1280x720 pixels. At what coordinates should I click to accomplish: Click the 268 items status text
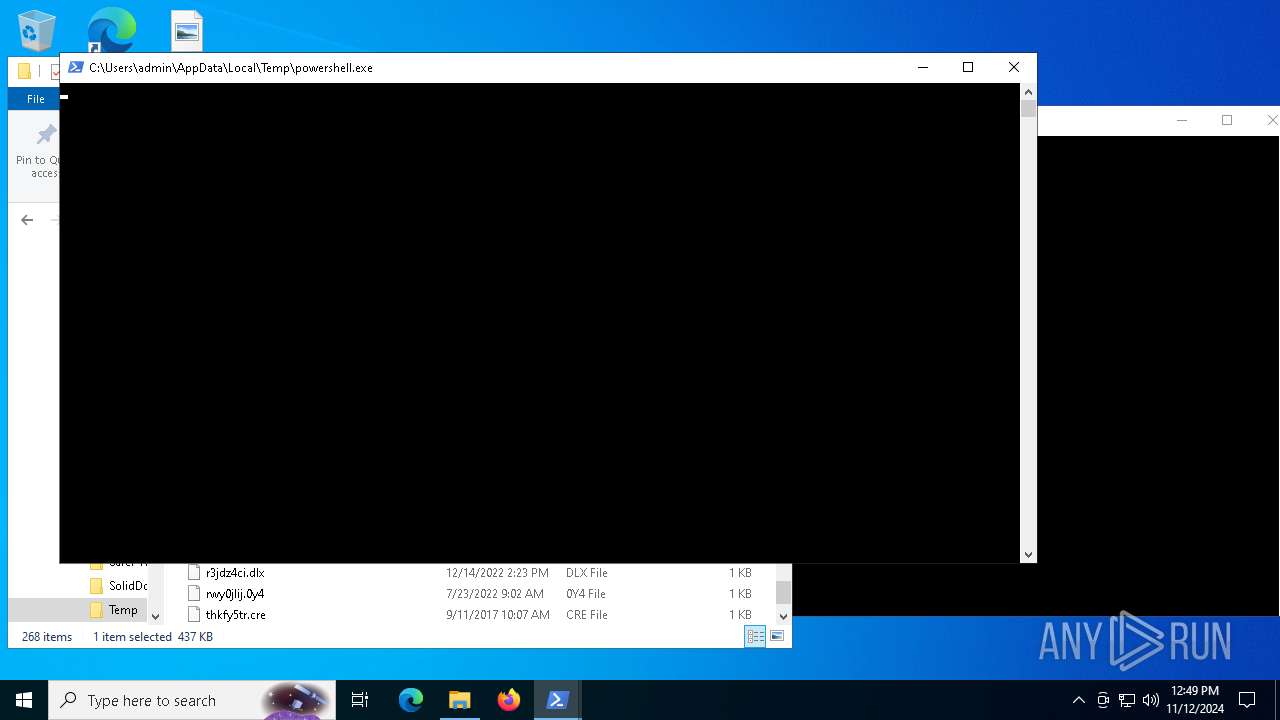tap(47, 637)
